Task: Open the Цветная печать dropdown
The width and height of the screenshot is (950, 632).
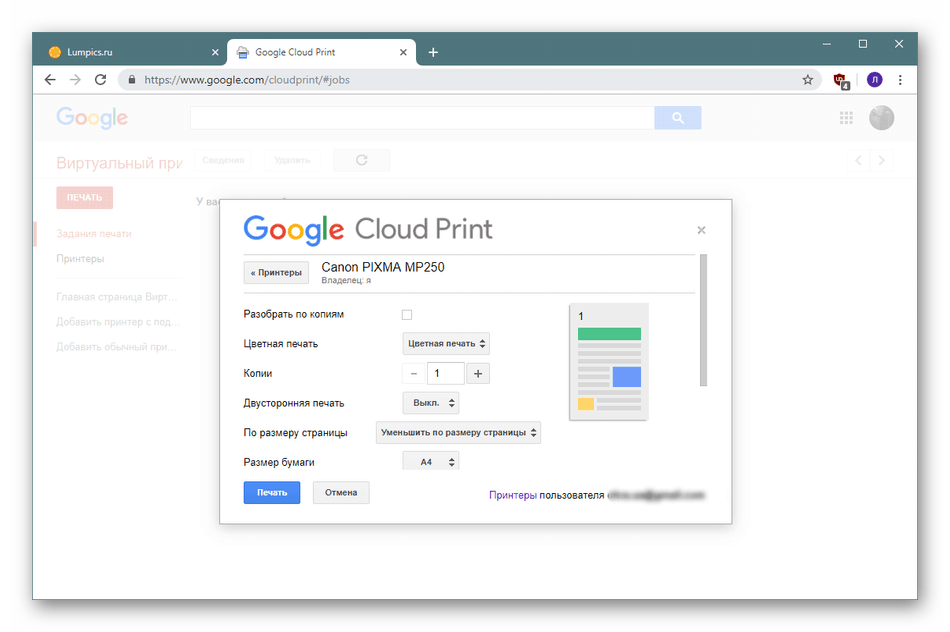Action: click(x=446, y=344)
